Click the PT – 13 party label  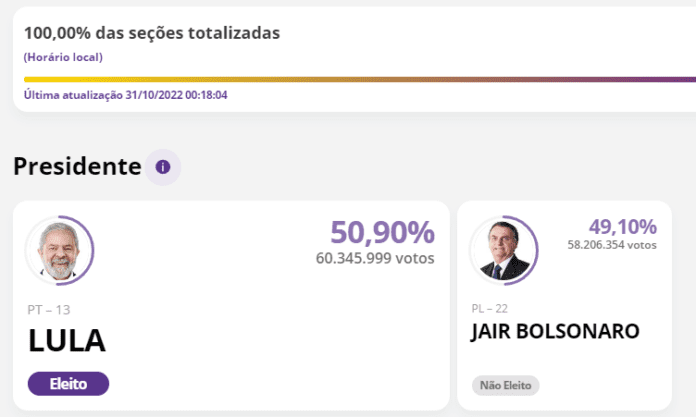click(x=48, y=310)
